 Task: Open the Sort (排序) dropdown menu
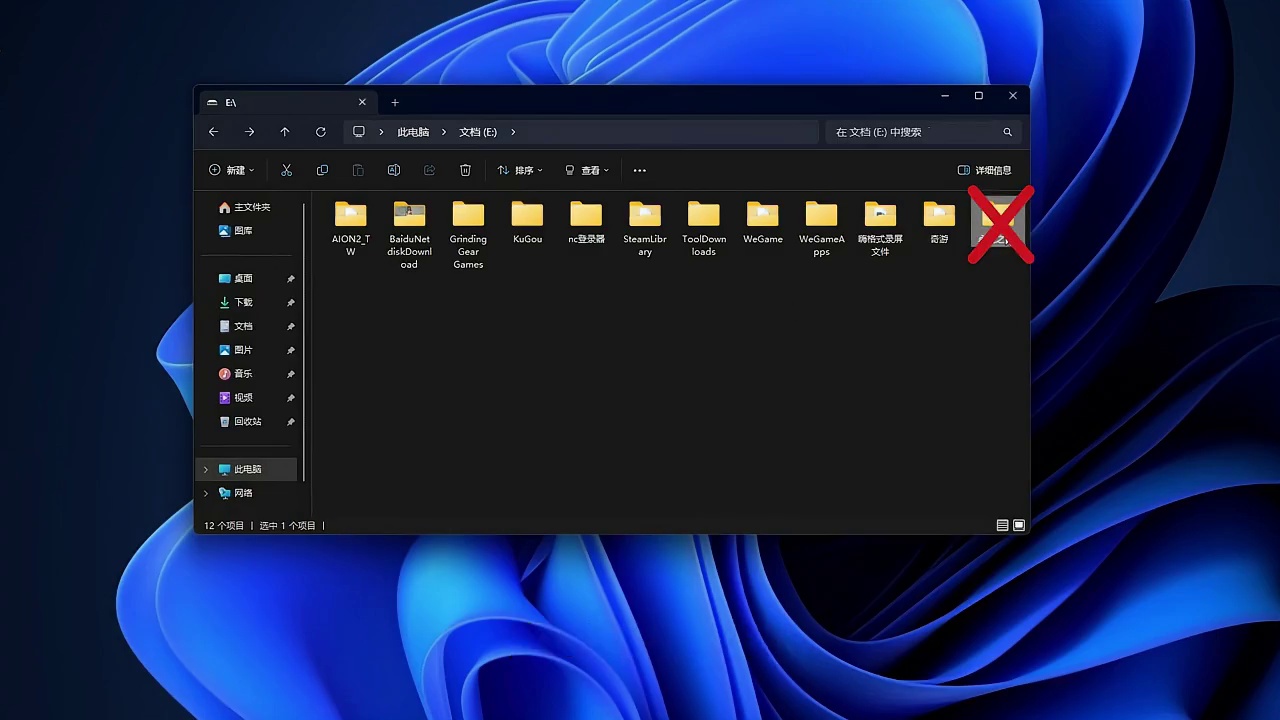tap(520, 170)
